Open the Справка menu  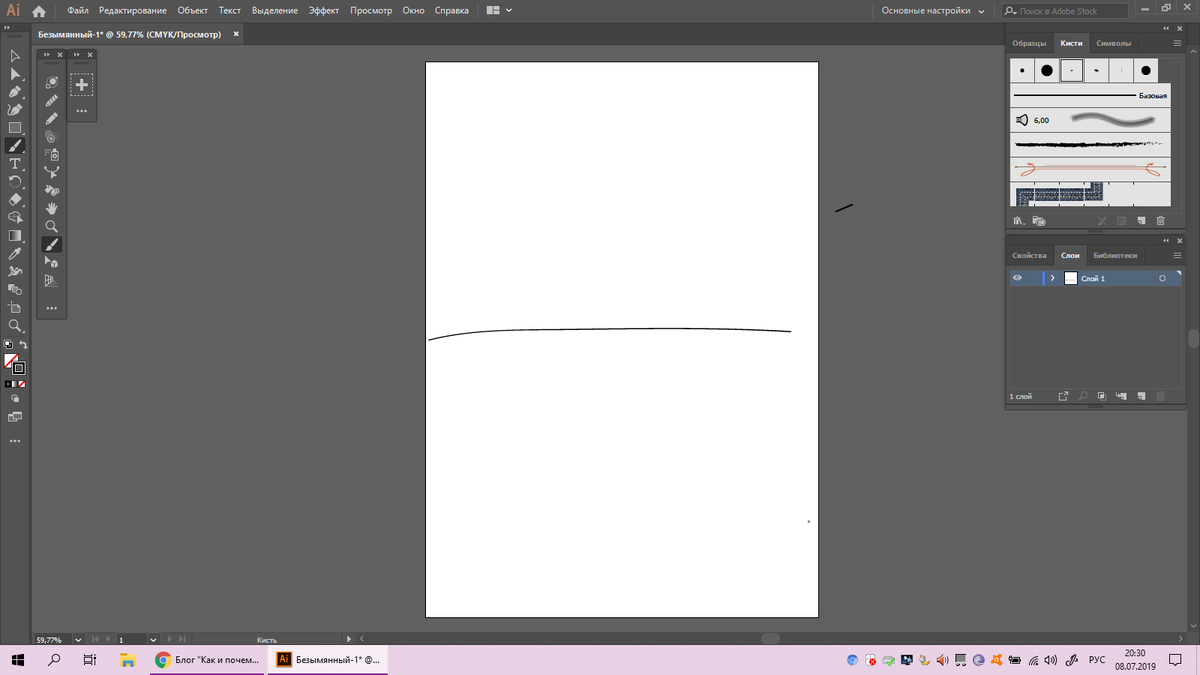452,10
